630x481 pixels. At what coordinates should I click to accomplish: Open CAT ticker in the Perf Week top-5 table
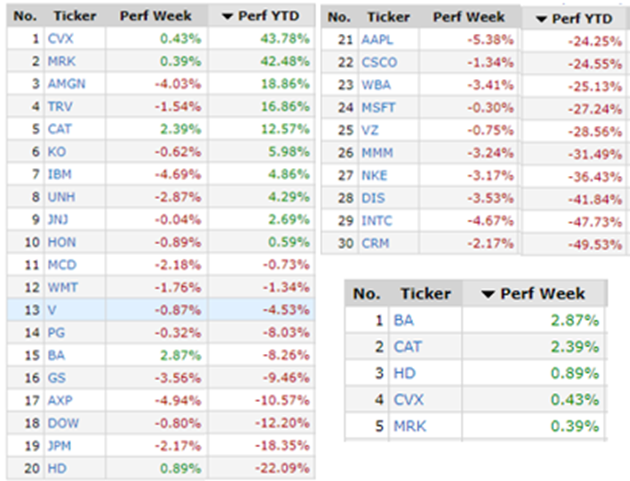pos(408,346)
